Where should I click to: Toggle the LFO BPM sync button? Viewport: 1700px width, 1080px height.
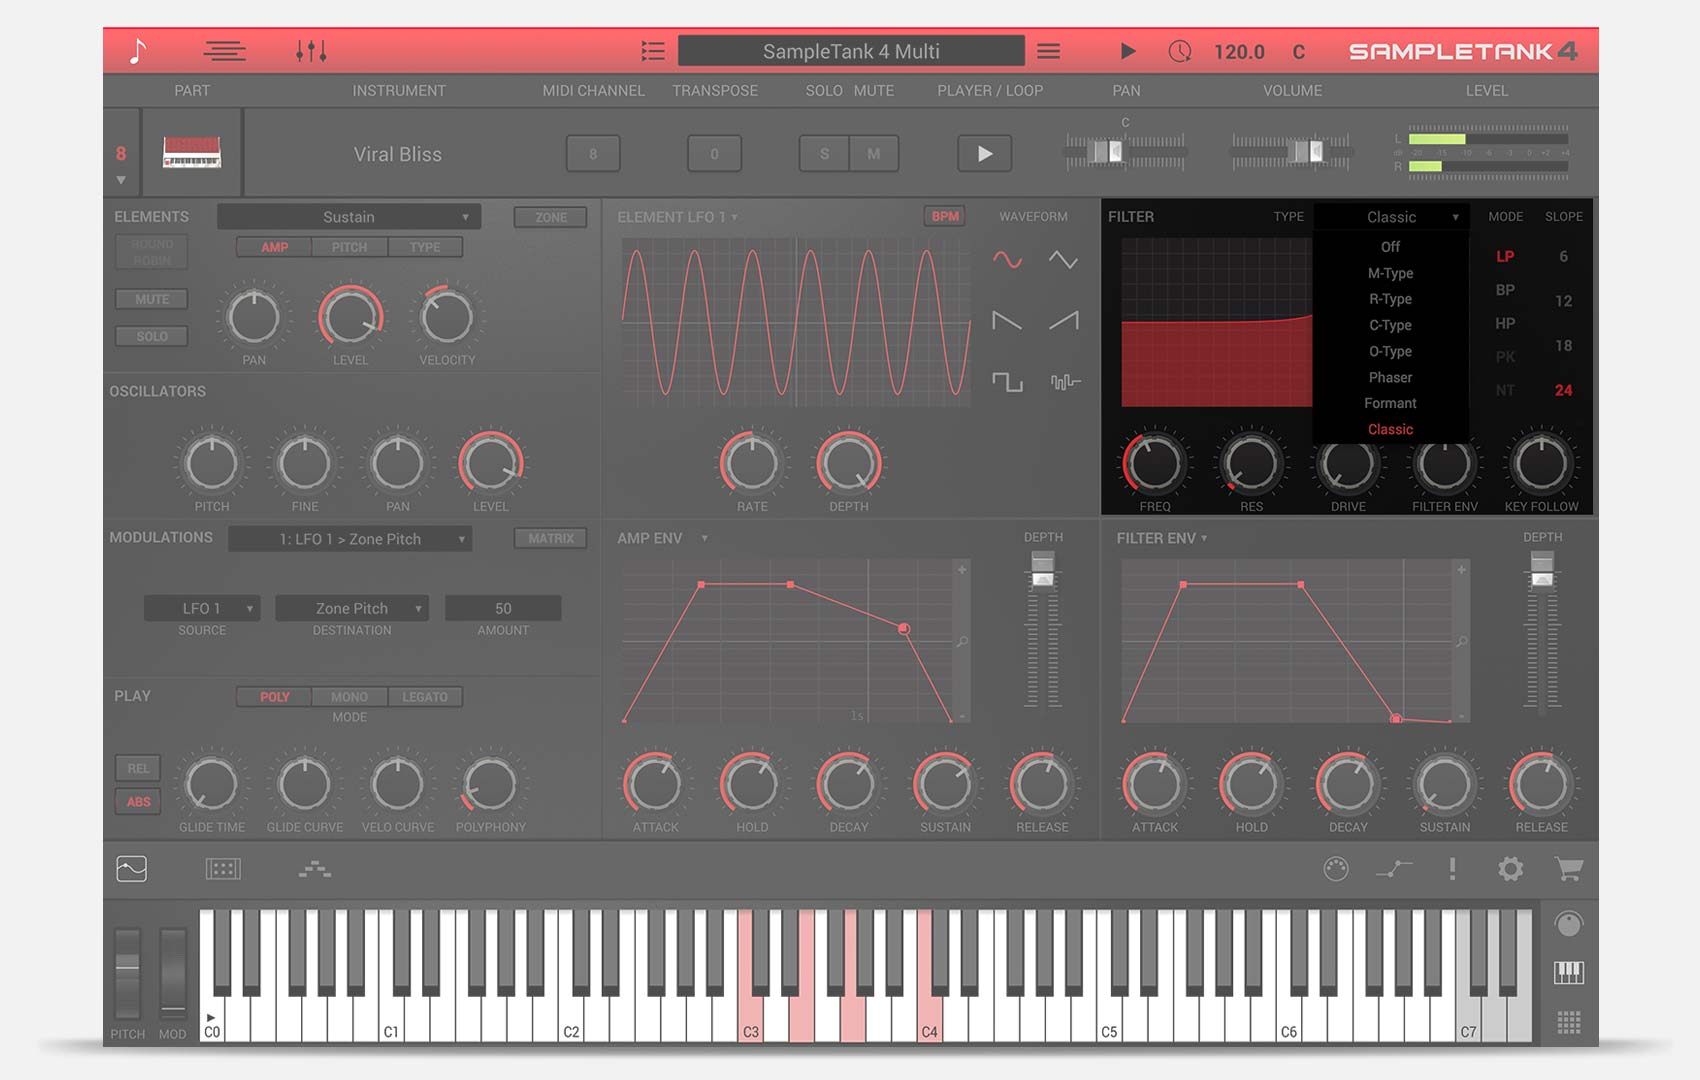(x=944, y=216)
